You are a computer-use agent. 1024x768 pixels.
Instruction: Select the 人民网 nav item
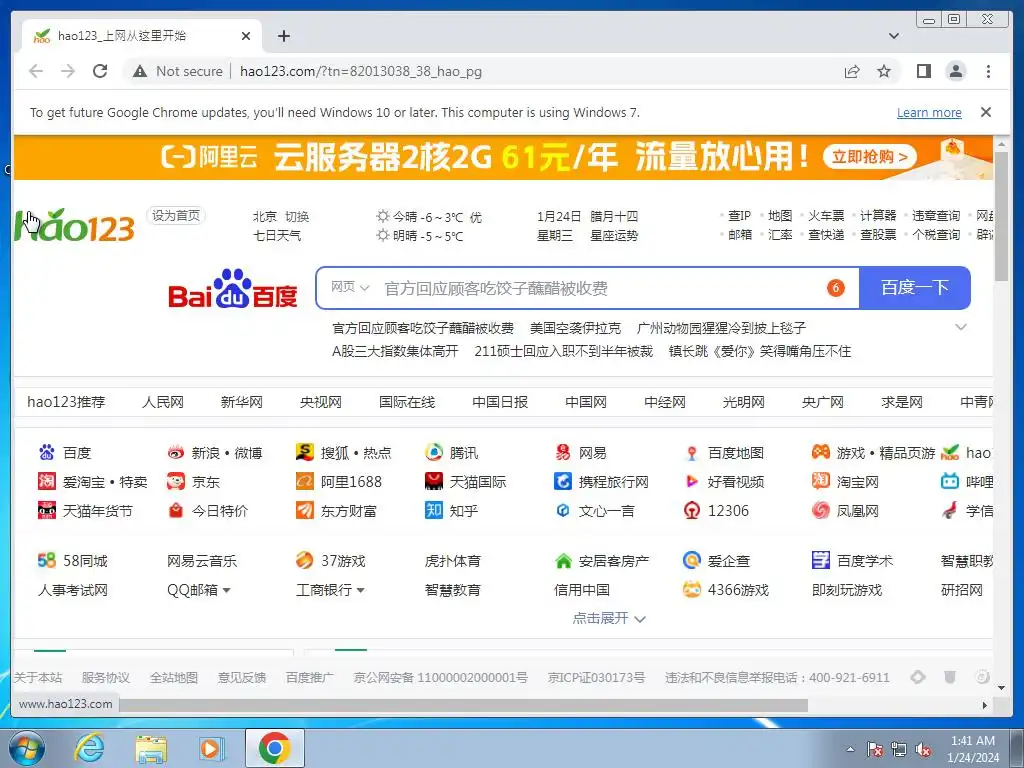coord(163,402)
